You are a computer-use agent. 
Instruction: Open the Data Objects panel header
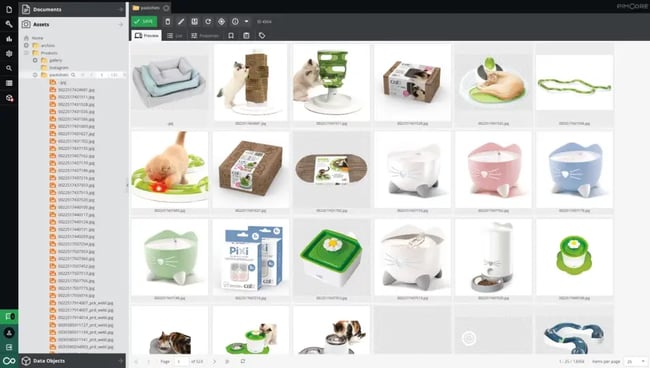[72, 361]
